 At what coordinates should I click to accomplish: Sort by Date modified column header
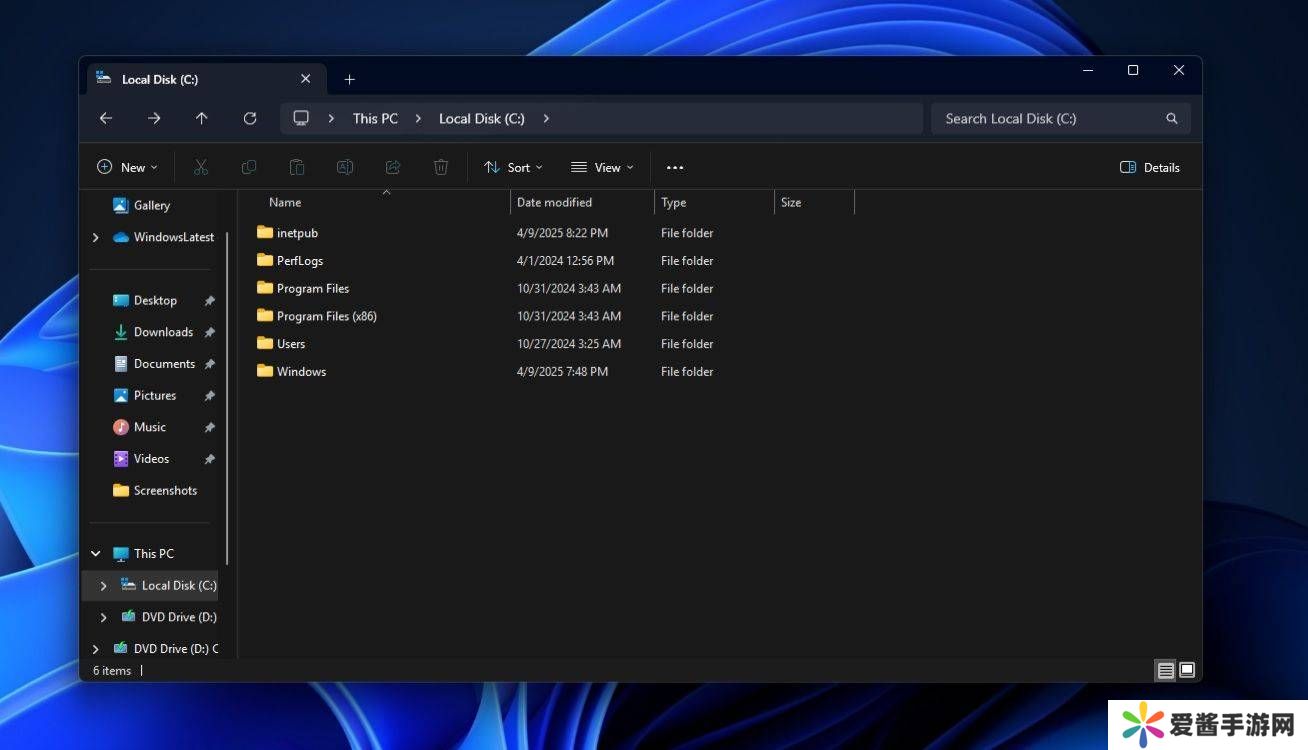click(555, 202)
